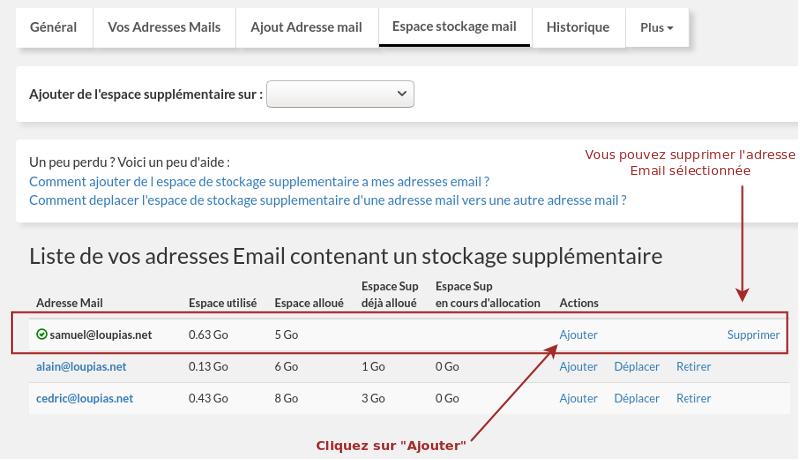Expand the extra storage address select box
The height and width of the screenshot is (460, 800).
[340, 94]
